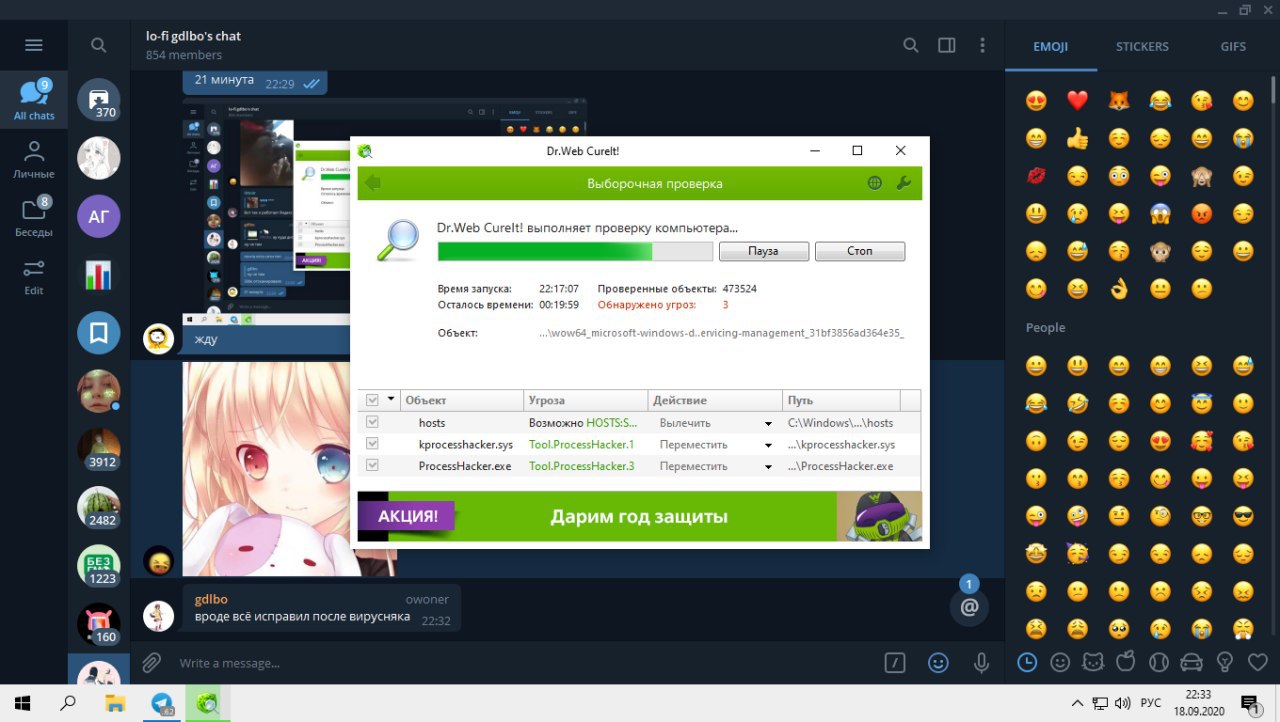Switch to the GIFS tab

1233,46
